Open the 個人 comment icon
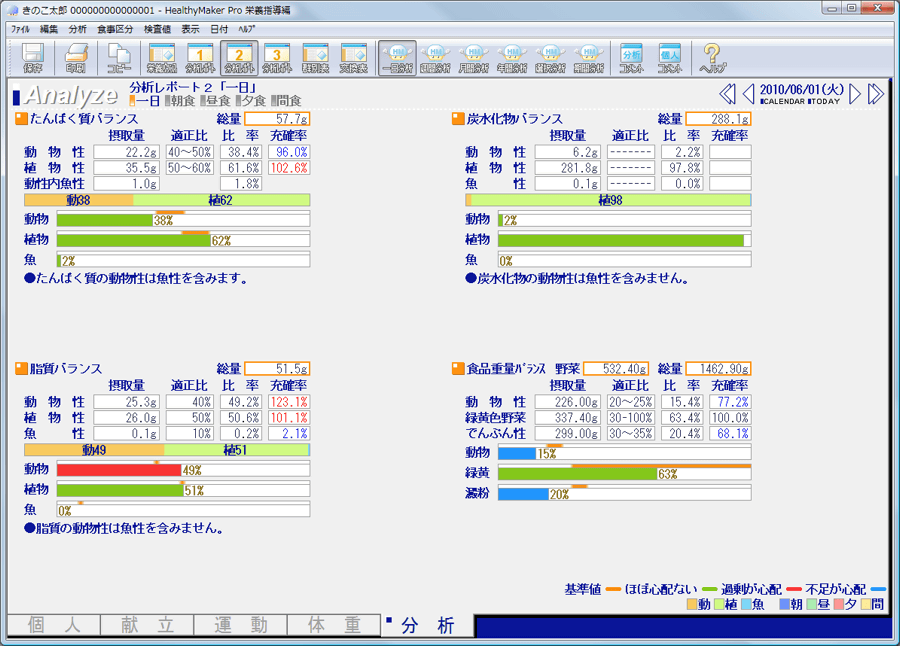Image resolution: width=900 pixels, height=646 pixels. 670,58
